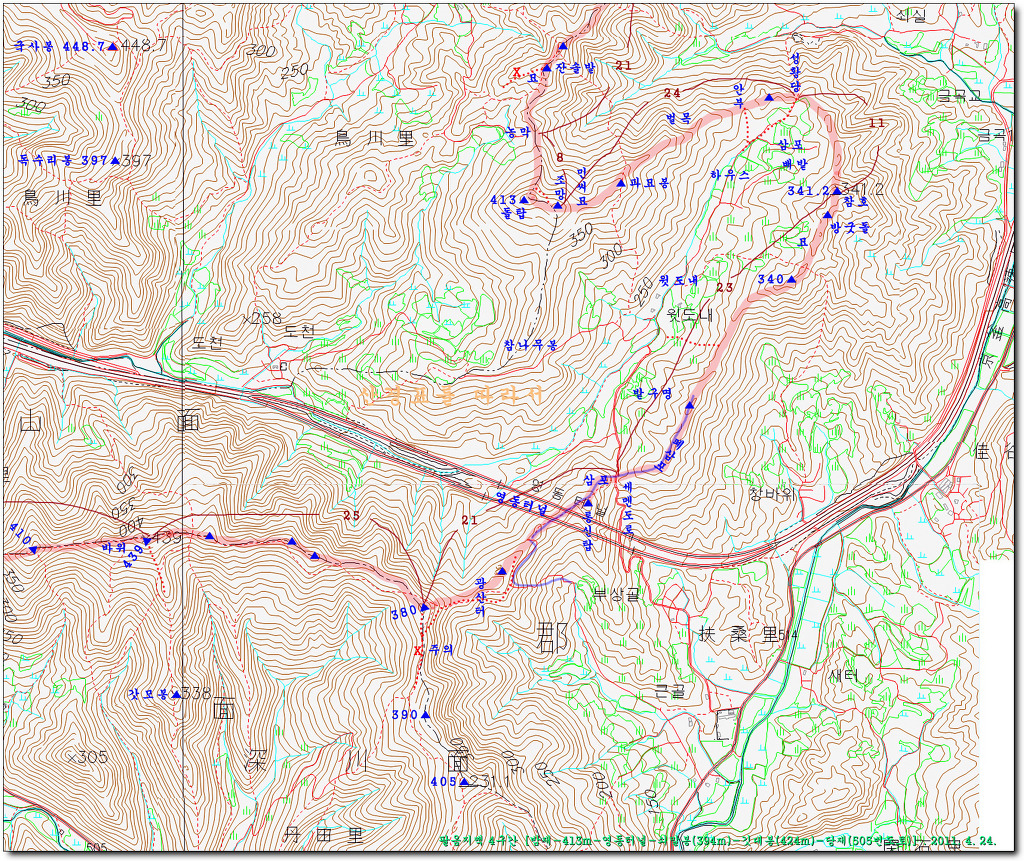This screenshot has height=861, width=1024.
Task: Select the triangle marker labeled 340
Action: 791,280
